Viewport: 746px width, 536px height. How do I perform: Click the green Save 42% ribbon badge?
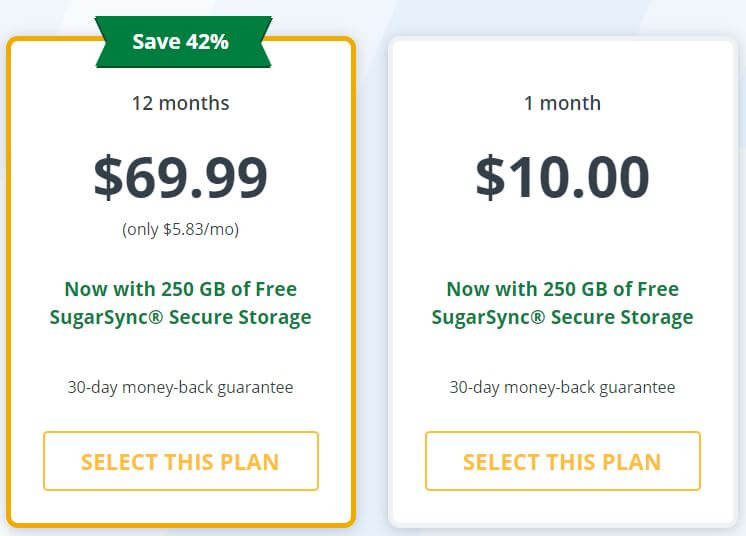click(183, 42)
